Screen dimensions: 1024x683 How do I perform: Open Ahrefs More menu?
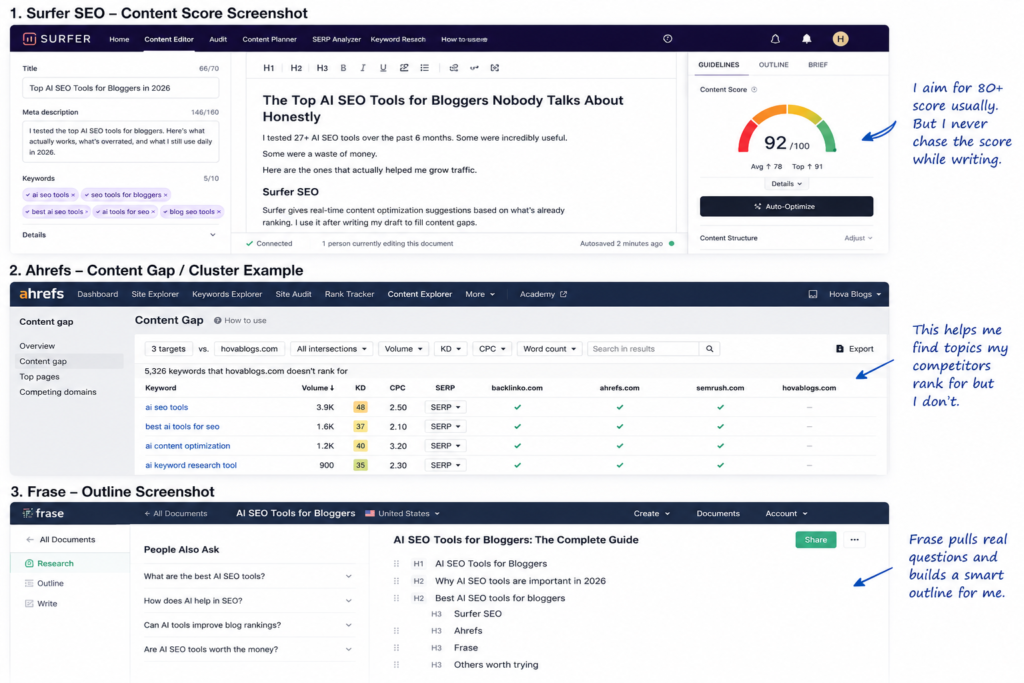click(x=480, y=294)
